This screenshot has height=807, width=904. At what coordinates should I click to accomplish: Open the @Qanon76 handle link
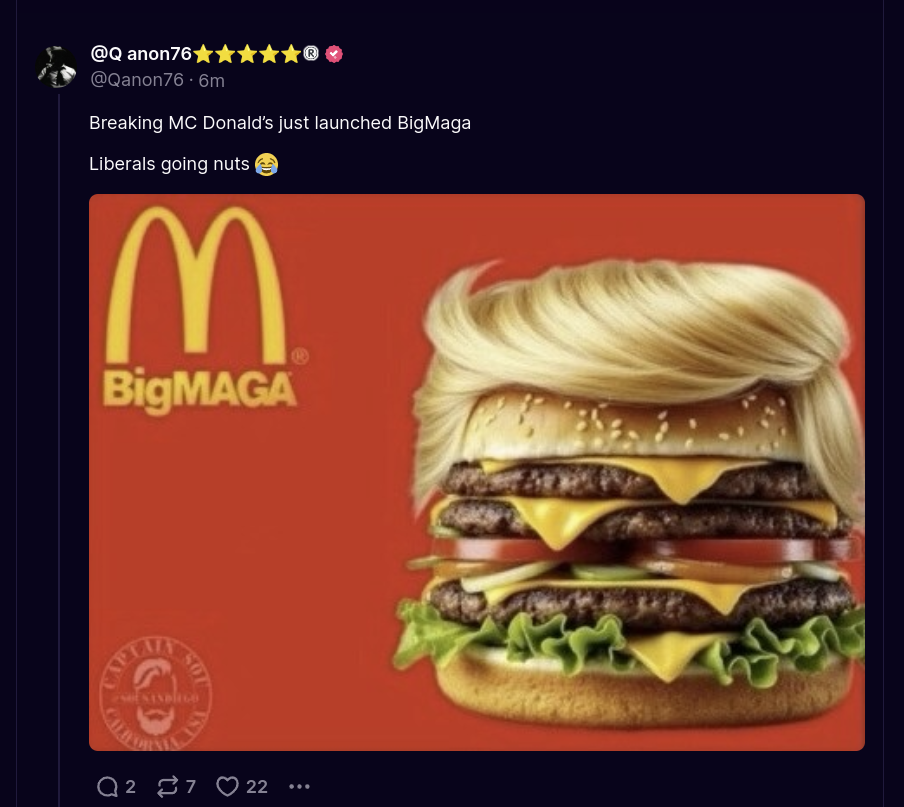[137, 80]
